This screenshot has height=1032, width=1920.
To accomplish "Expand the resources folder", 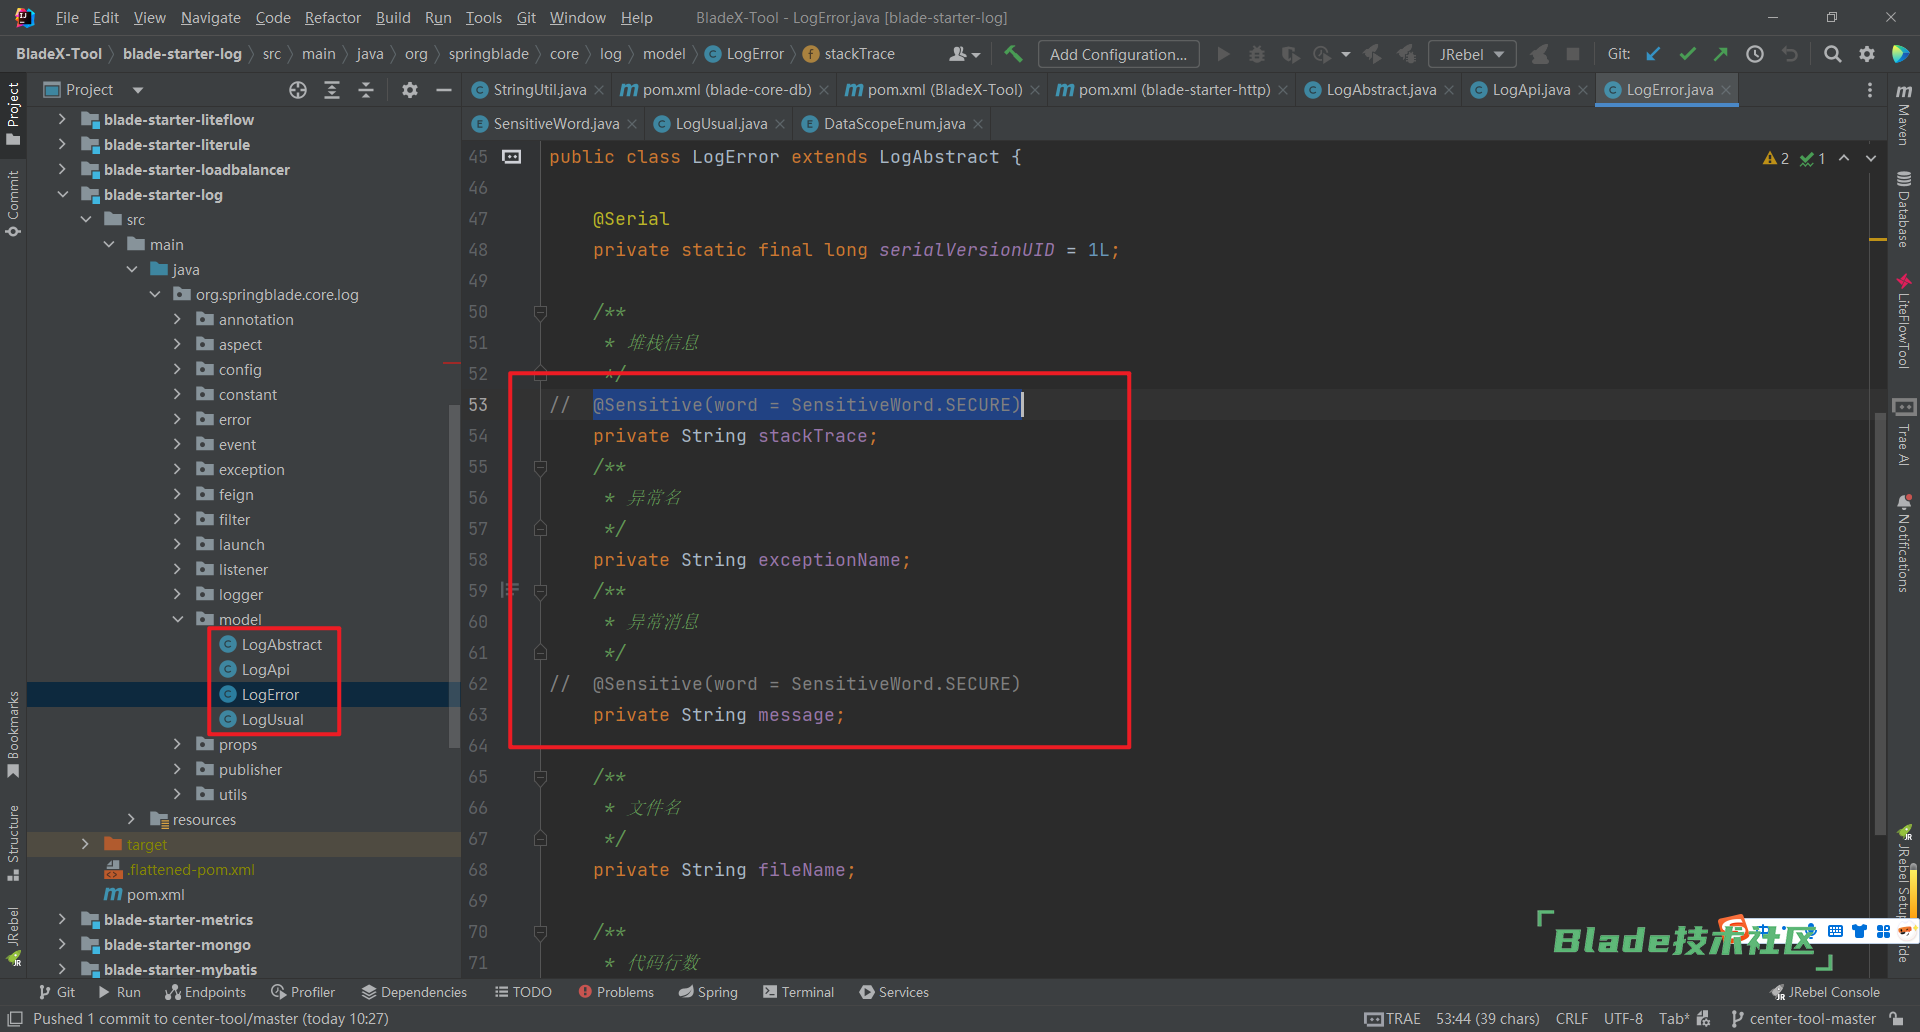I will tap(132, 820).
